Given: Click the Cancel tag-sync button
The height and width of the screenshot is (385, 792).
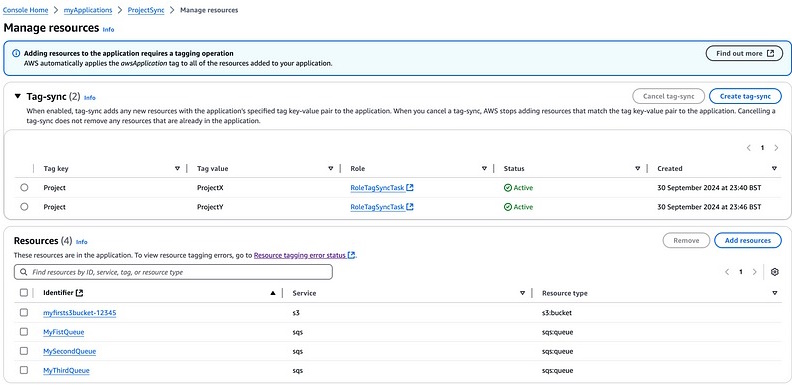Looking at the screenshot, I should coord(668,96).
